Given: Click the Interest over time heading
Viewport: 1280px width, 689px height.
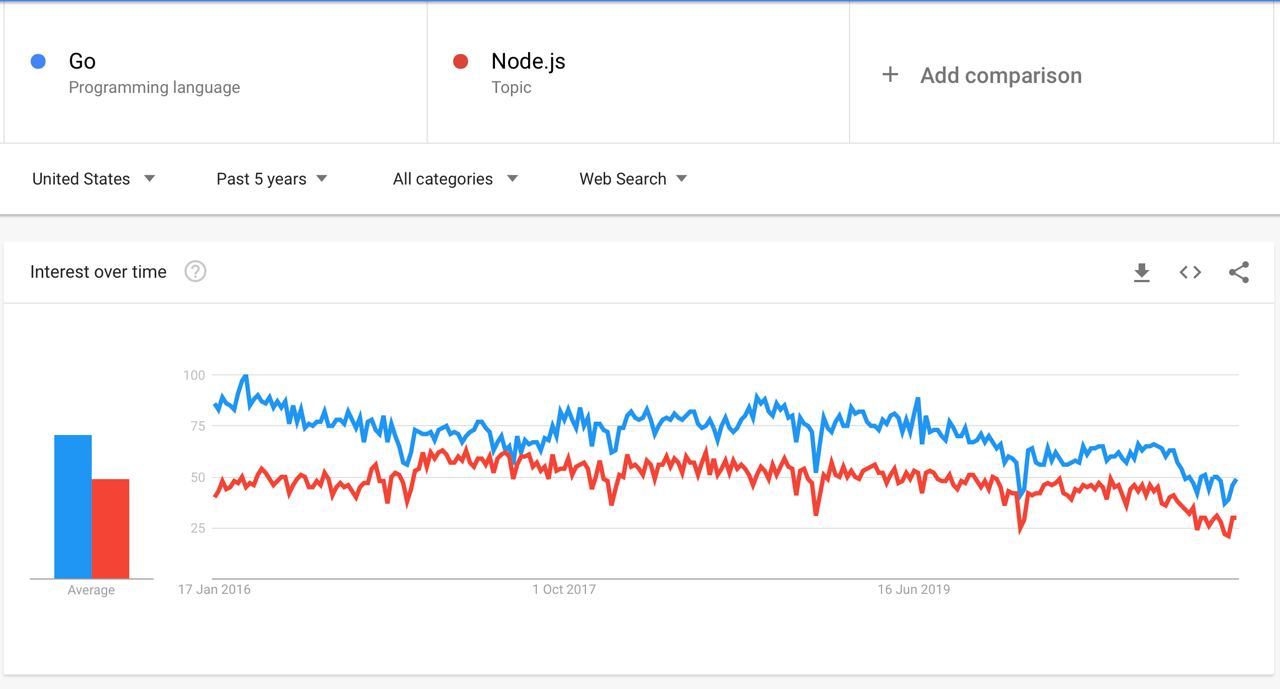Looking at the screenshot, I should pos(98,272).
